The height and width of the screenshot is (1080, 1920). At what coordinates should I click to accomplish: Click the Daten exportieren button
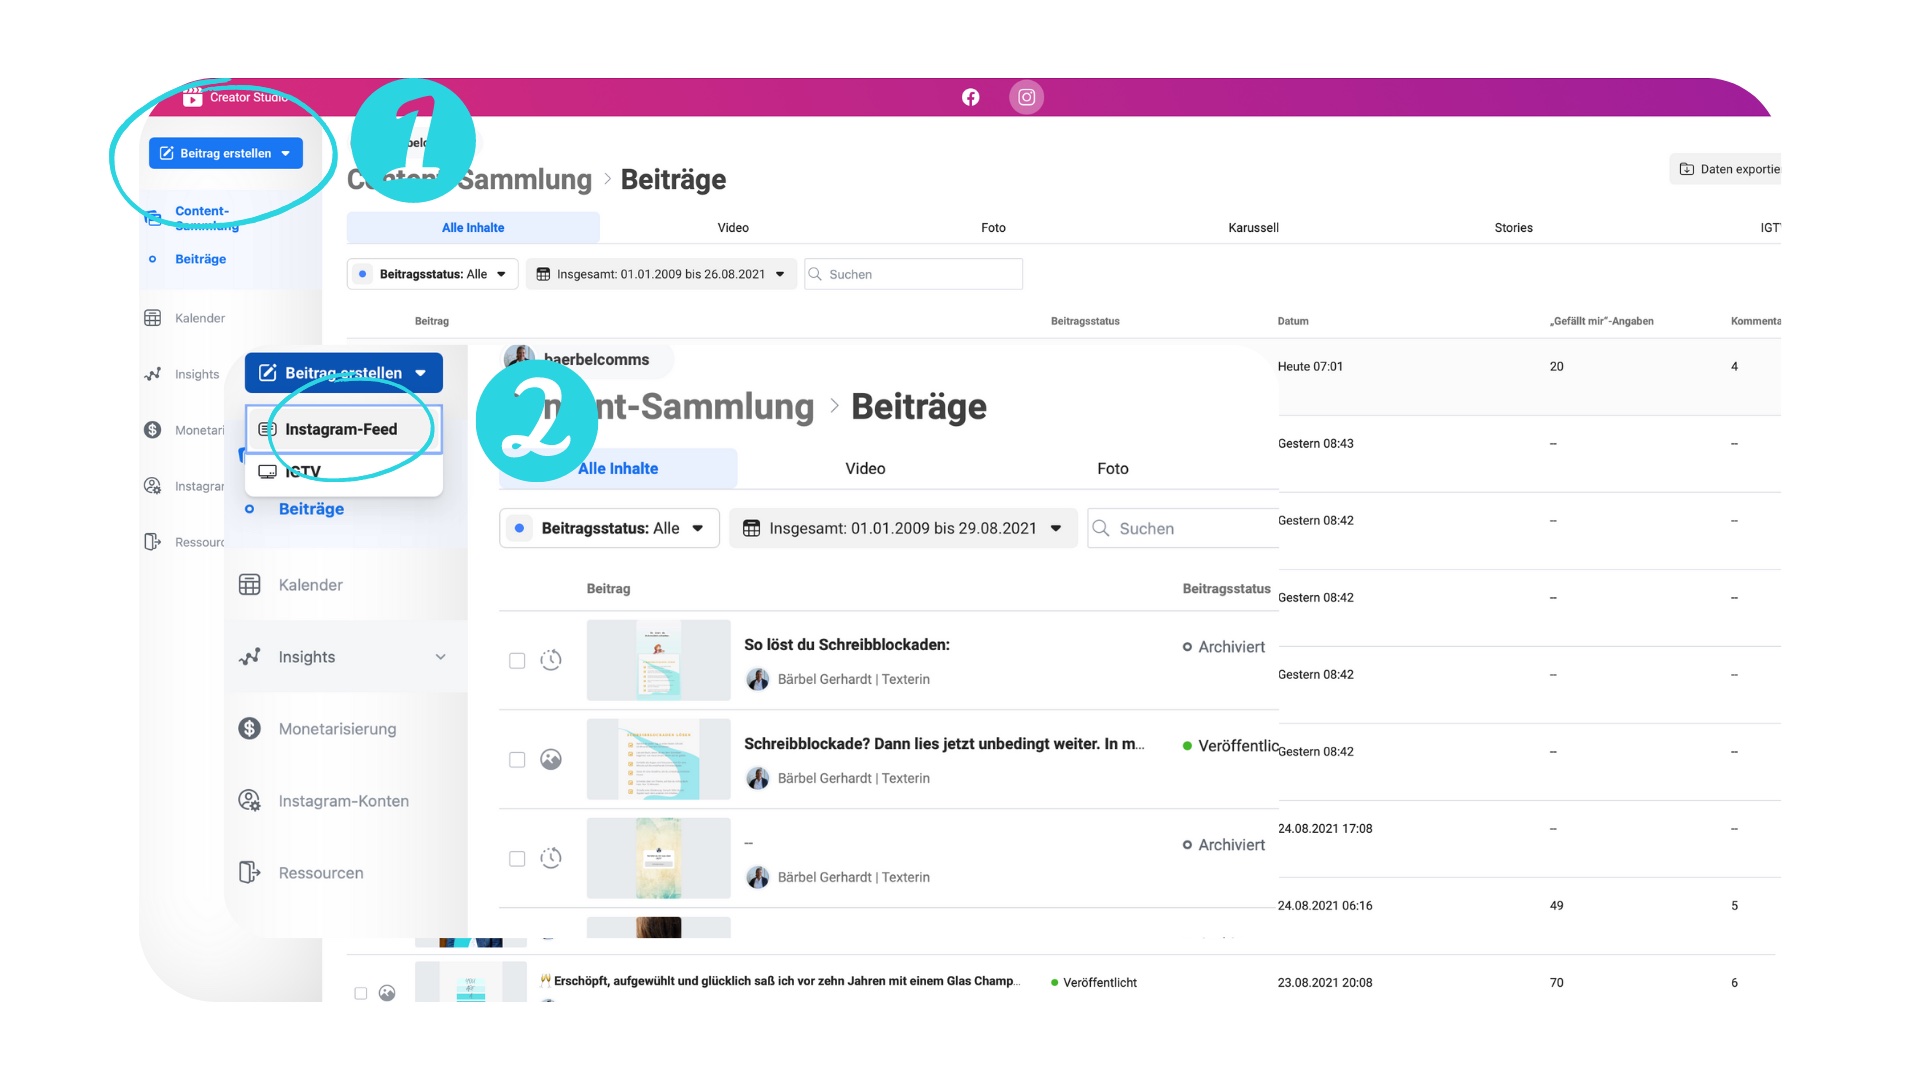1729,167
